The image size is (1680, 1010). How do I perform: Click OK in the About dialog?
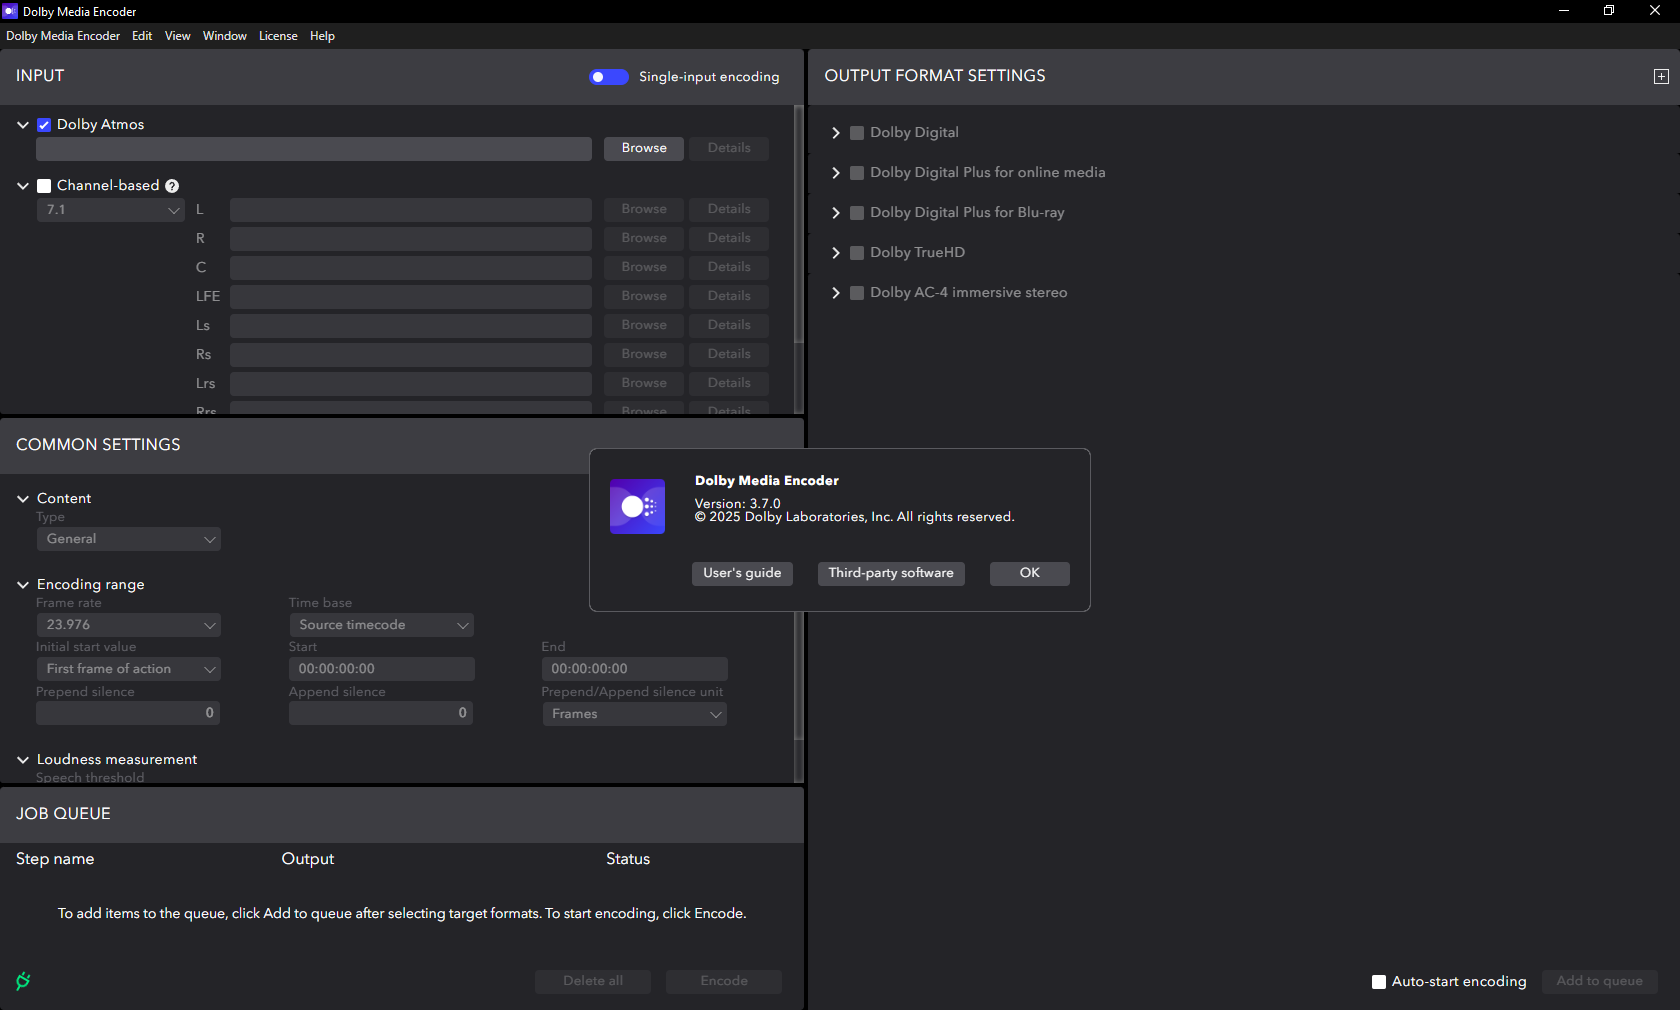pos(1029,573)
